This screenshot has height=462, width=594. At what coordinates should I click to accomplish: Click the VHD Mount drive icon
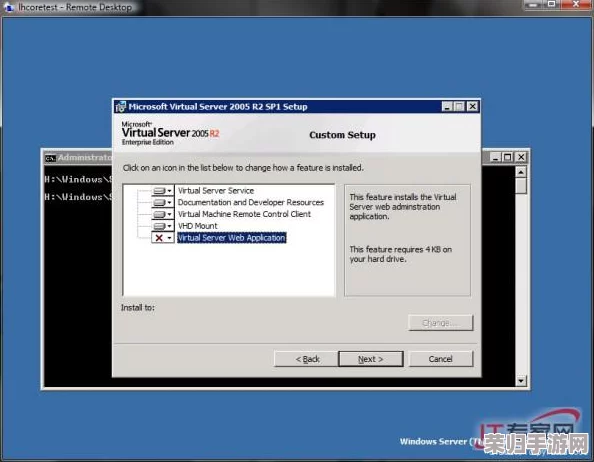pos(159,226)
